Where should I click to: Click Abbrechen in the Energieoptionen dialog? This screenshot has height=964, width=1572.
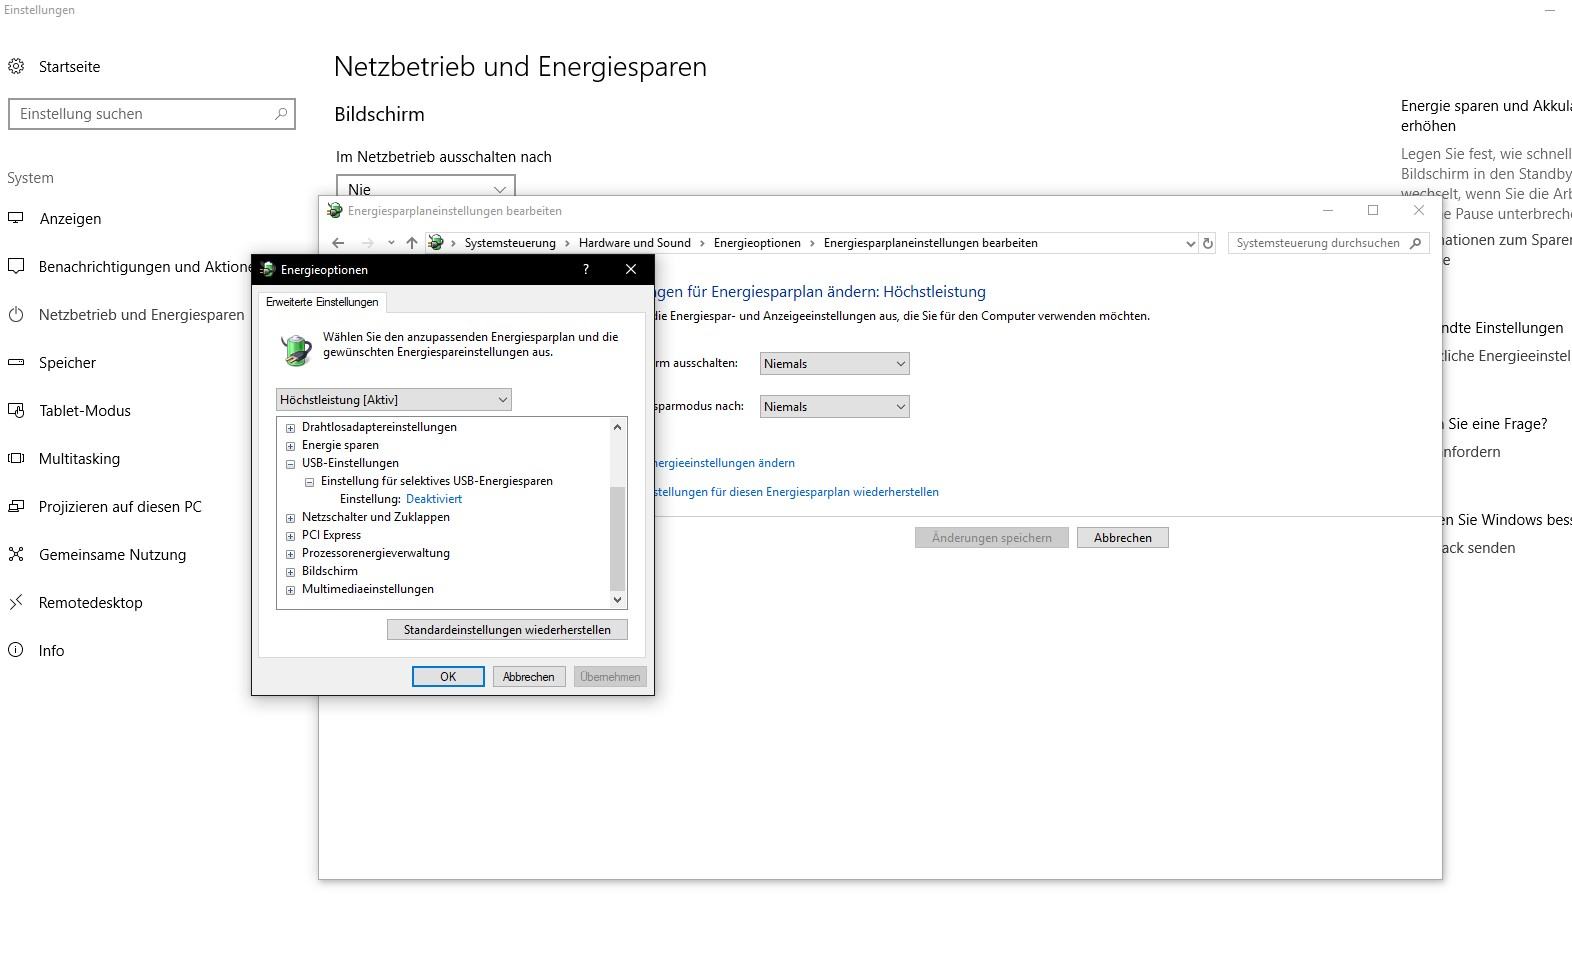[x=528, y=677]
